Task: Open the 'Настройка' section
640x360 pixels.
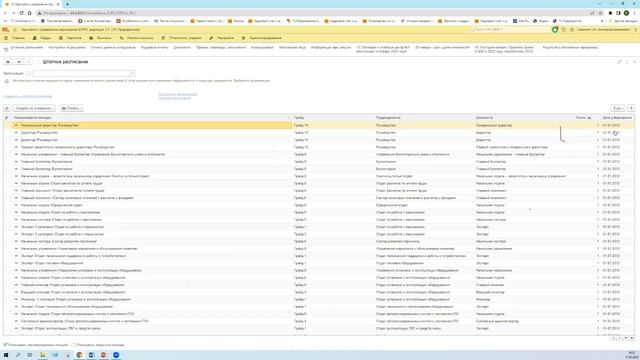Action: (222, 38)
